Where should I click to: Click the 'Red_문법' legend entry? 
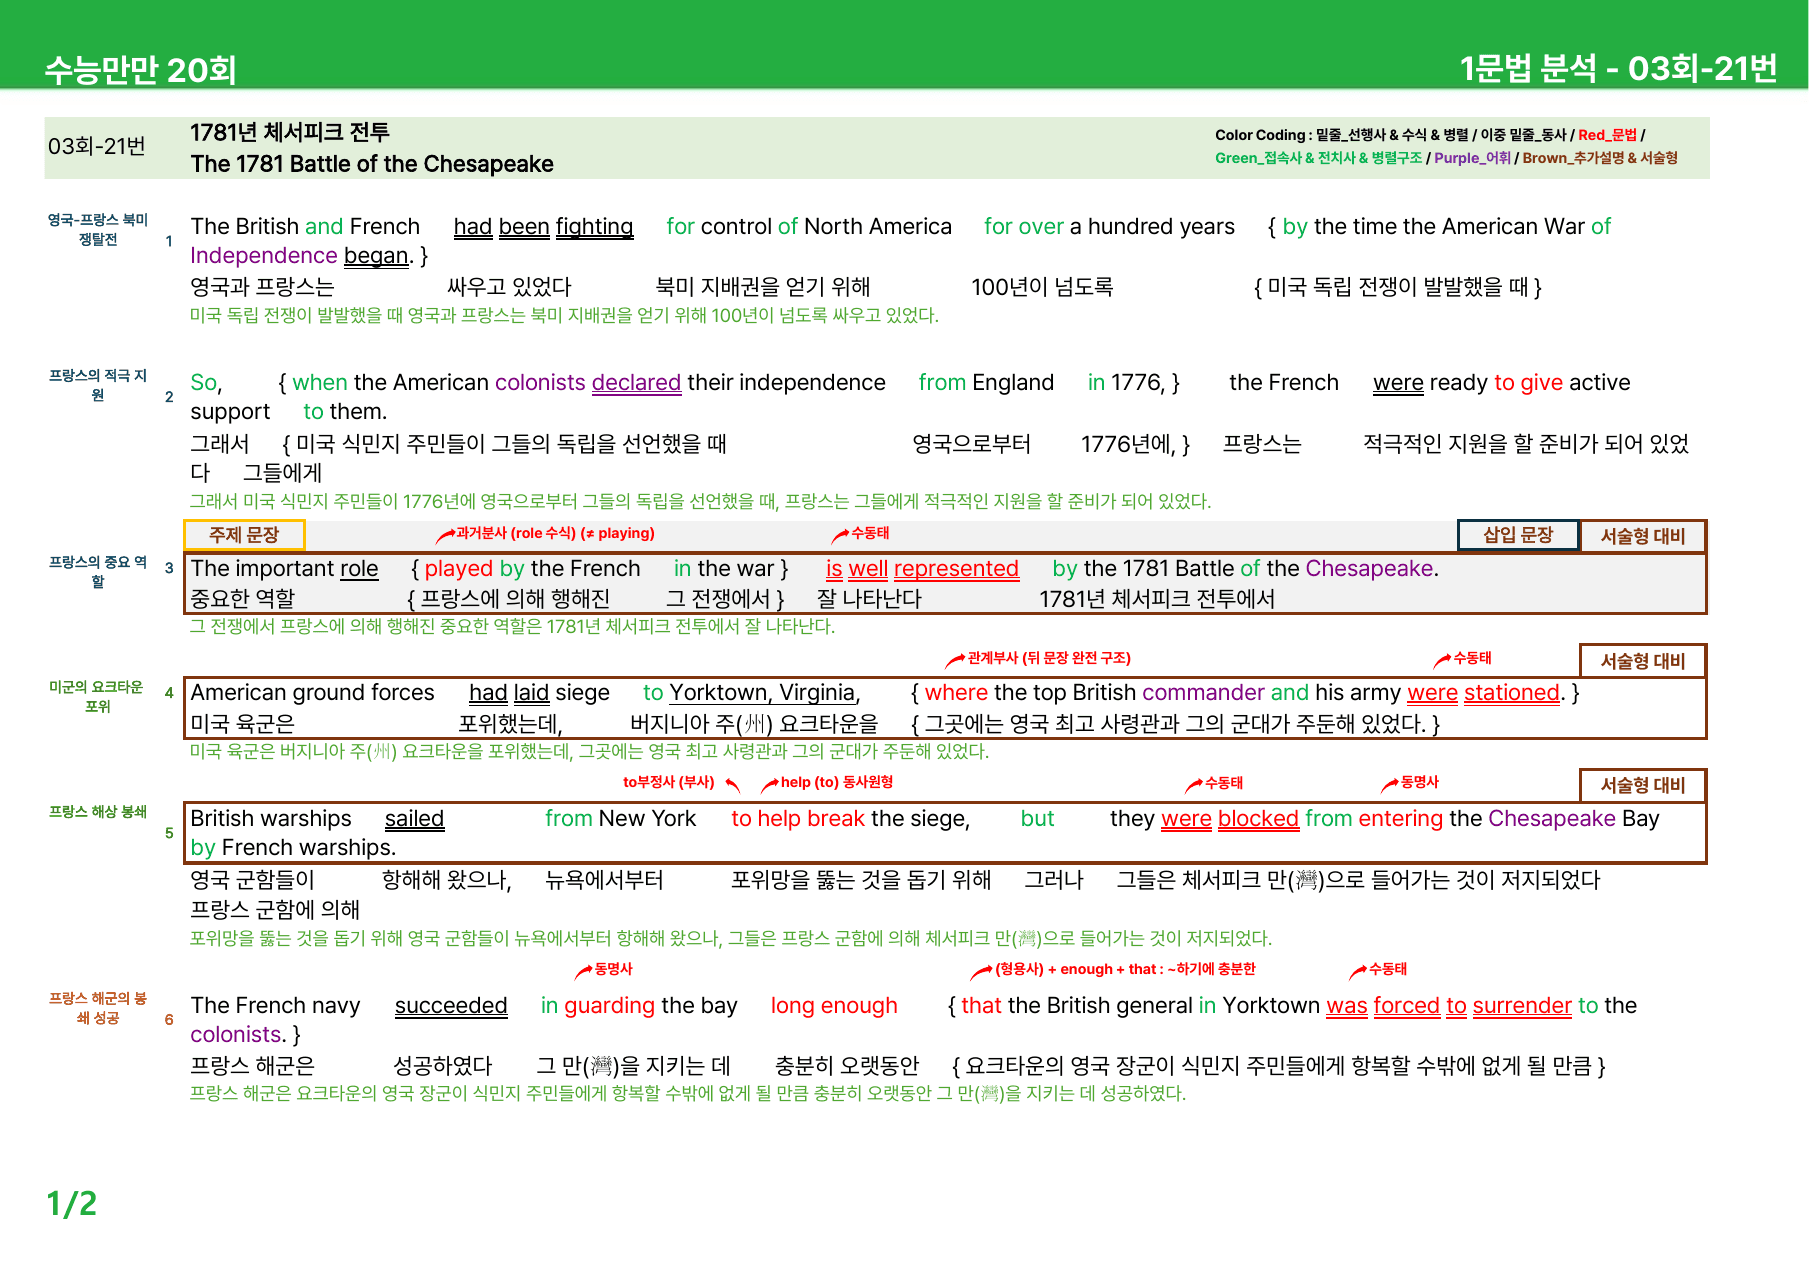[1607, 135]
